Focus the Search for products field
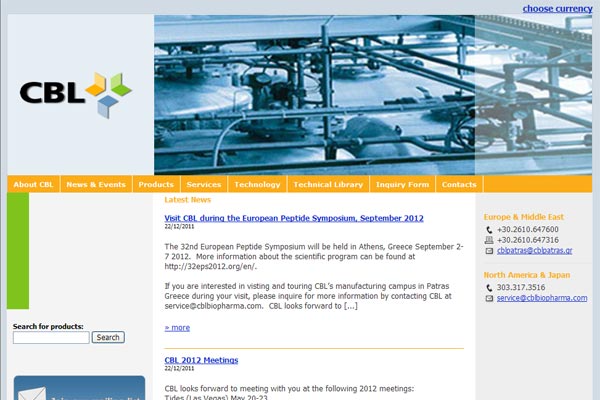 coord(51,338)
